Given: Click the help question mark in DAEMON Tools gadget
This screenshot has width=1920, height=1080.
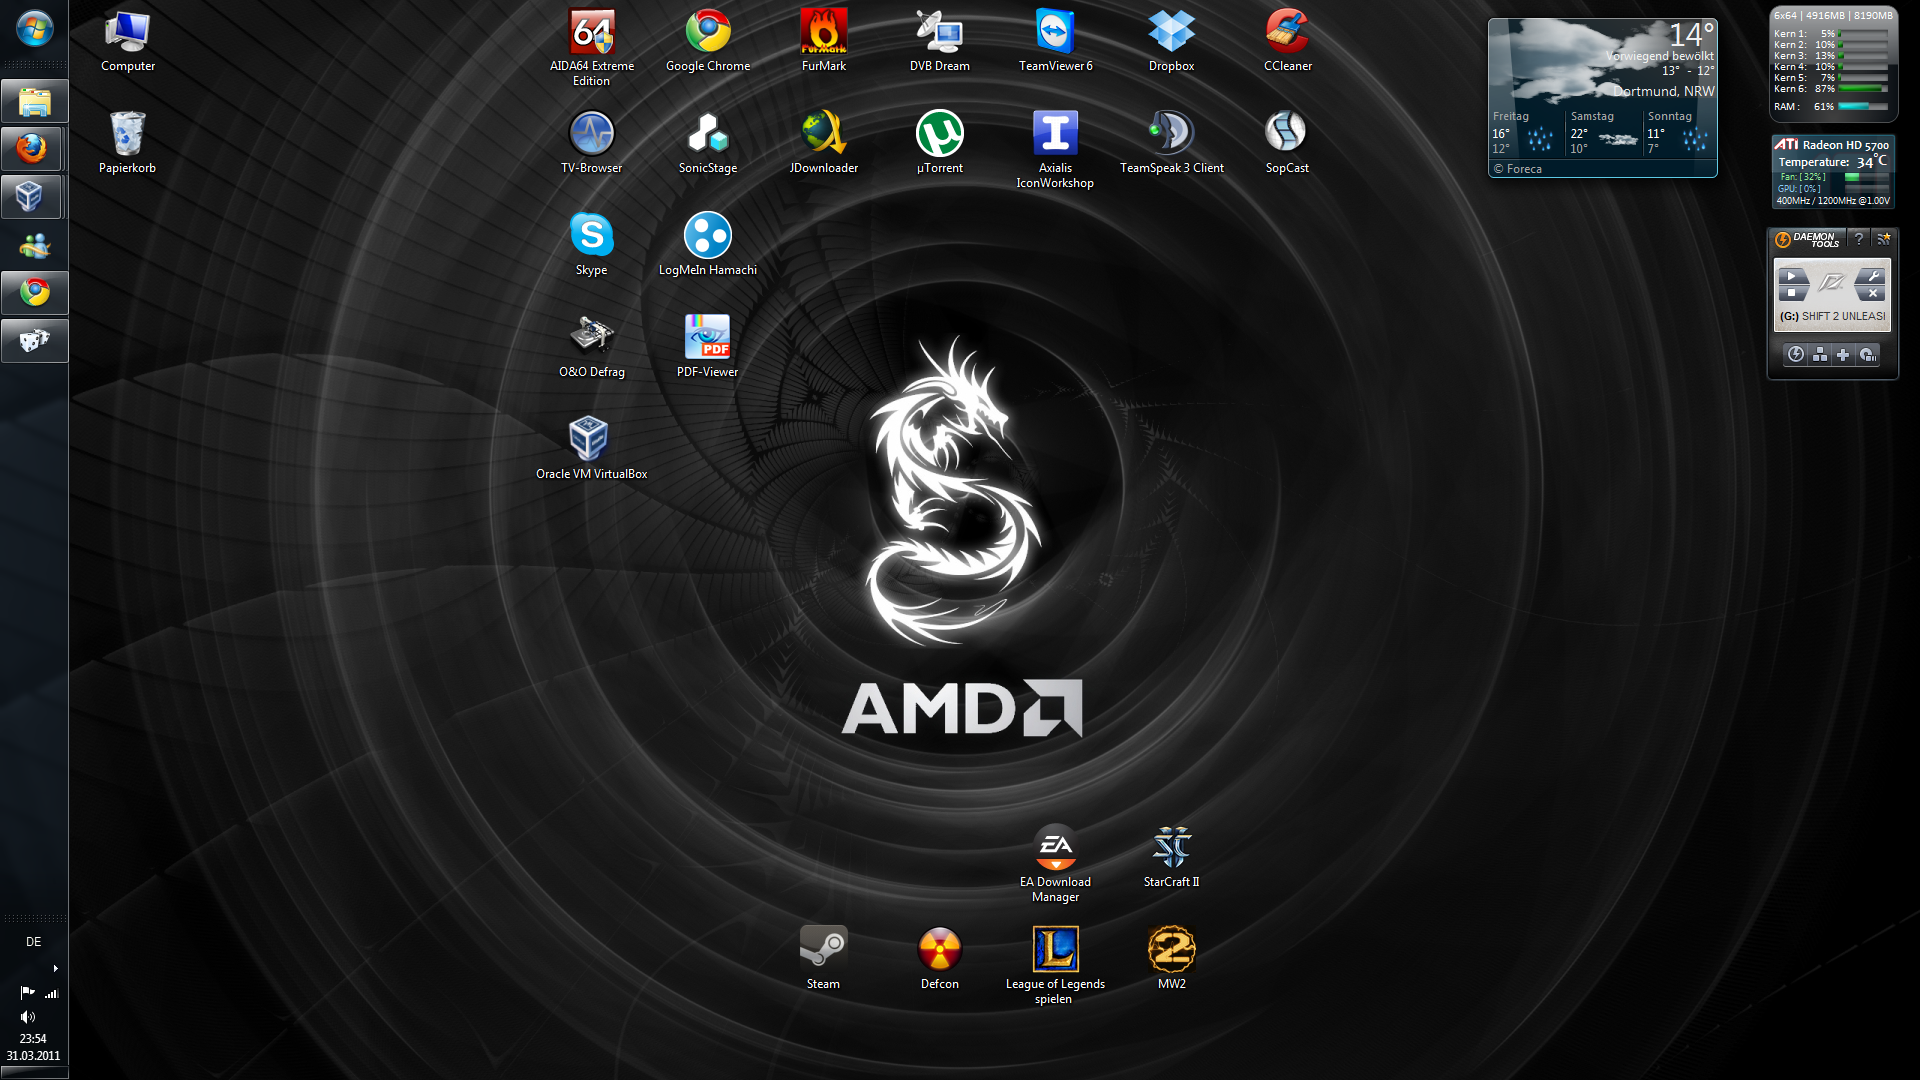Looking at the screenshot, I should [1859, 239].
